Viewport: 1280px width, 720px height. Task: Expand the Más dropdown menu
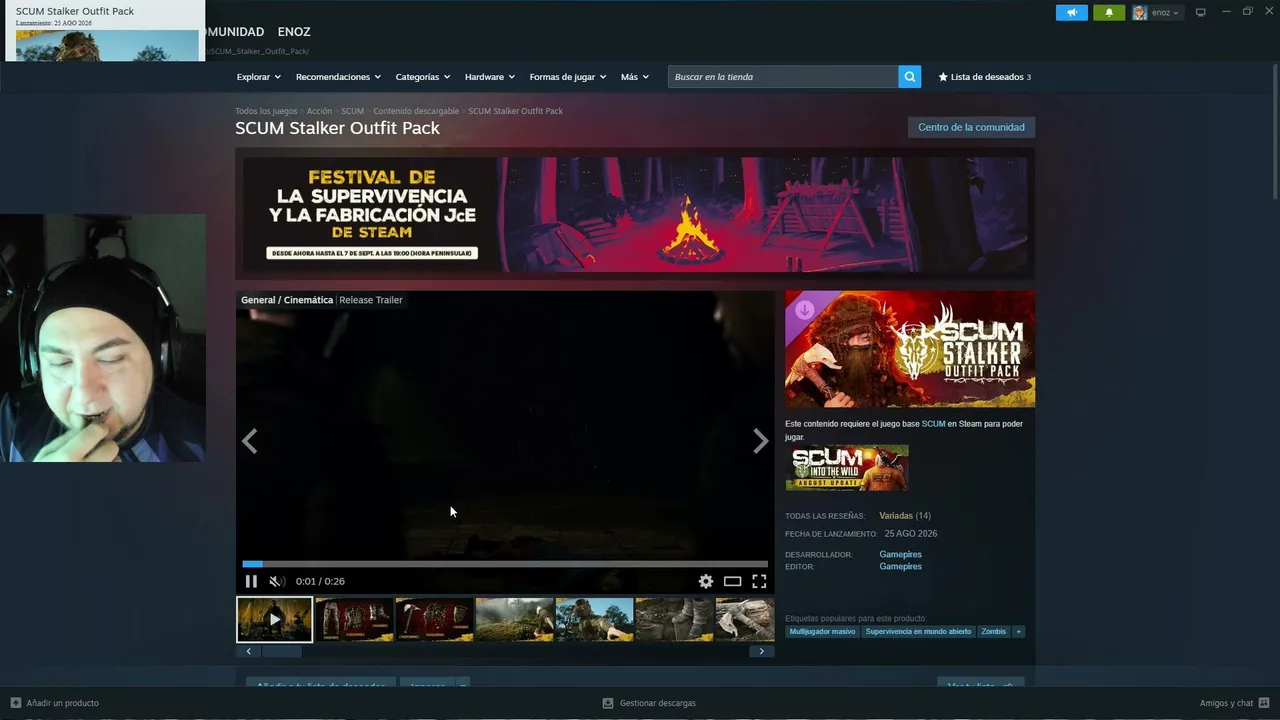[635, 77]
